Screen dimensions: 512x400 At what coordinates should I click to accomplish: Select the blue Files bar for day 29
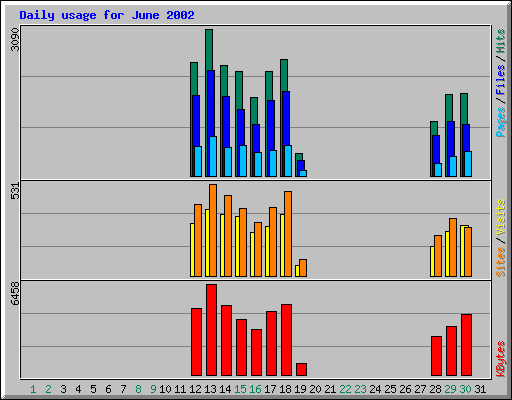(451, 138)
